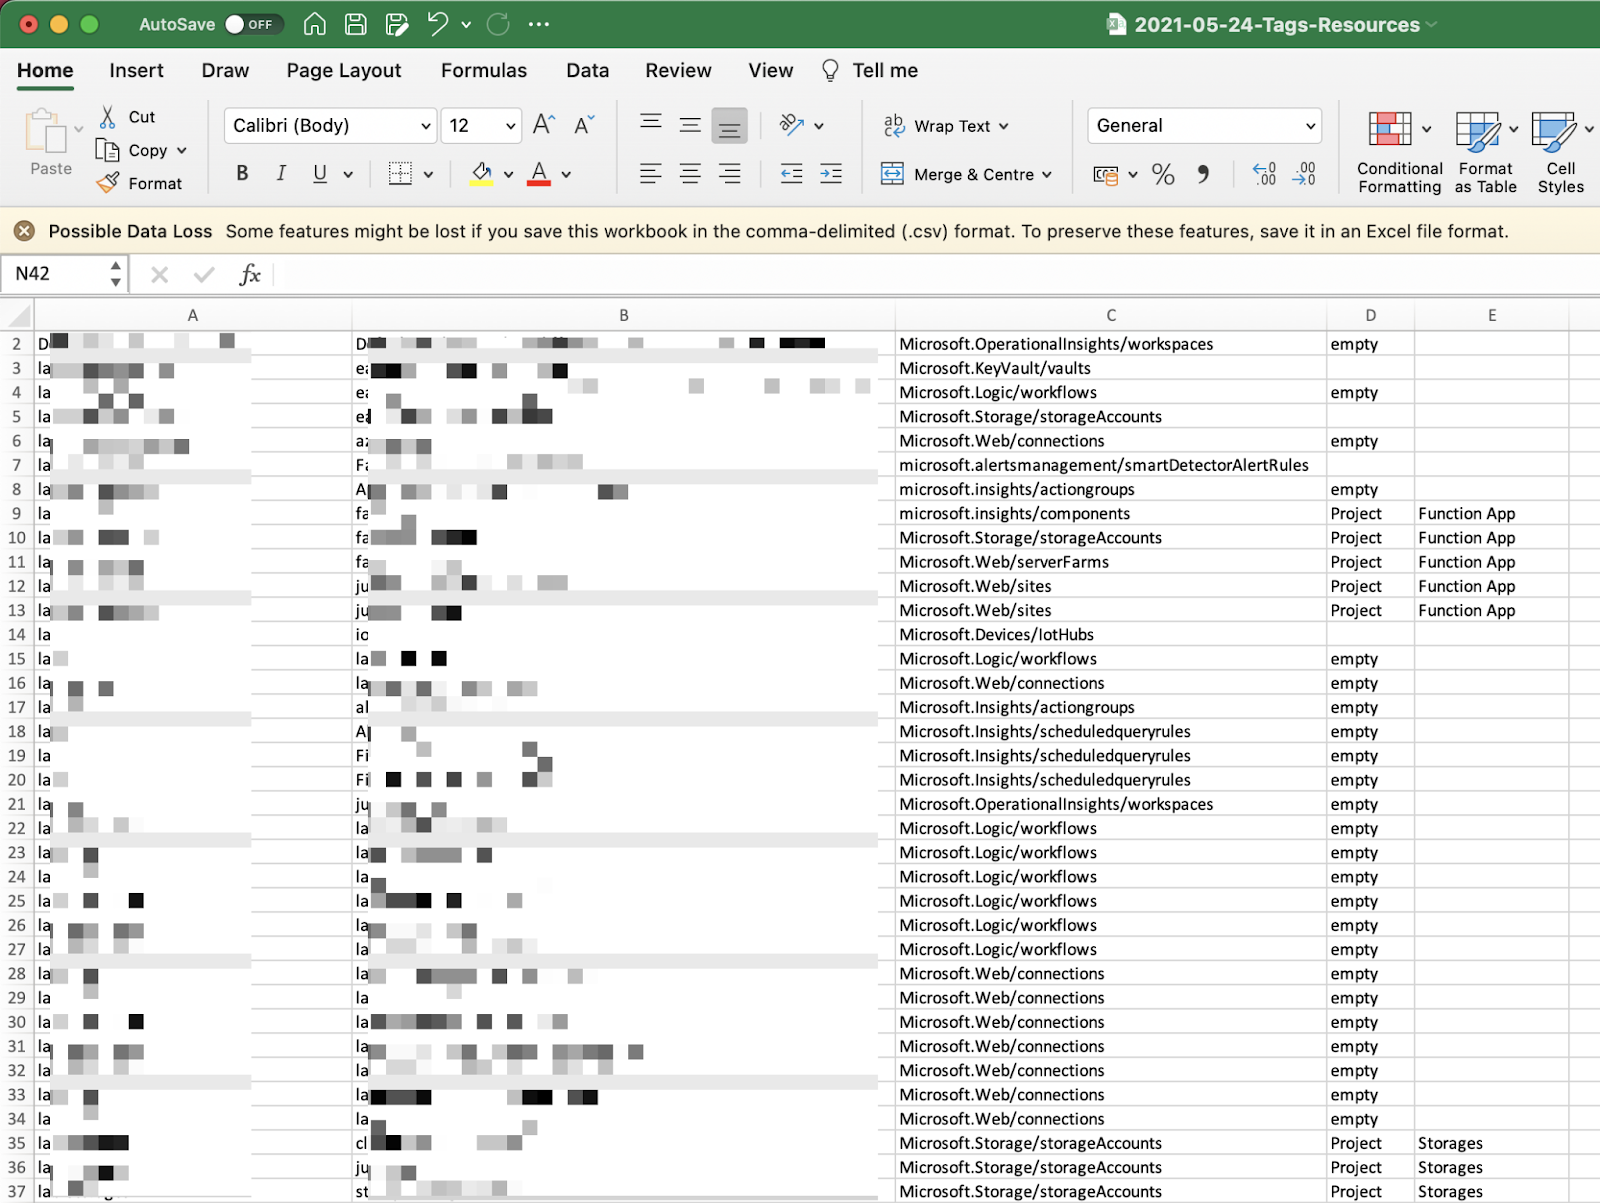Screen dimensions: 1600x1203
Task: Apply Format as Table
Action: click(x=1483, y=150)
